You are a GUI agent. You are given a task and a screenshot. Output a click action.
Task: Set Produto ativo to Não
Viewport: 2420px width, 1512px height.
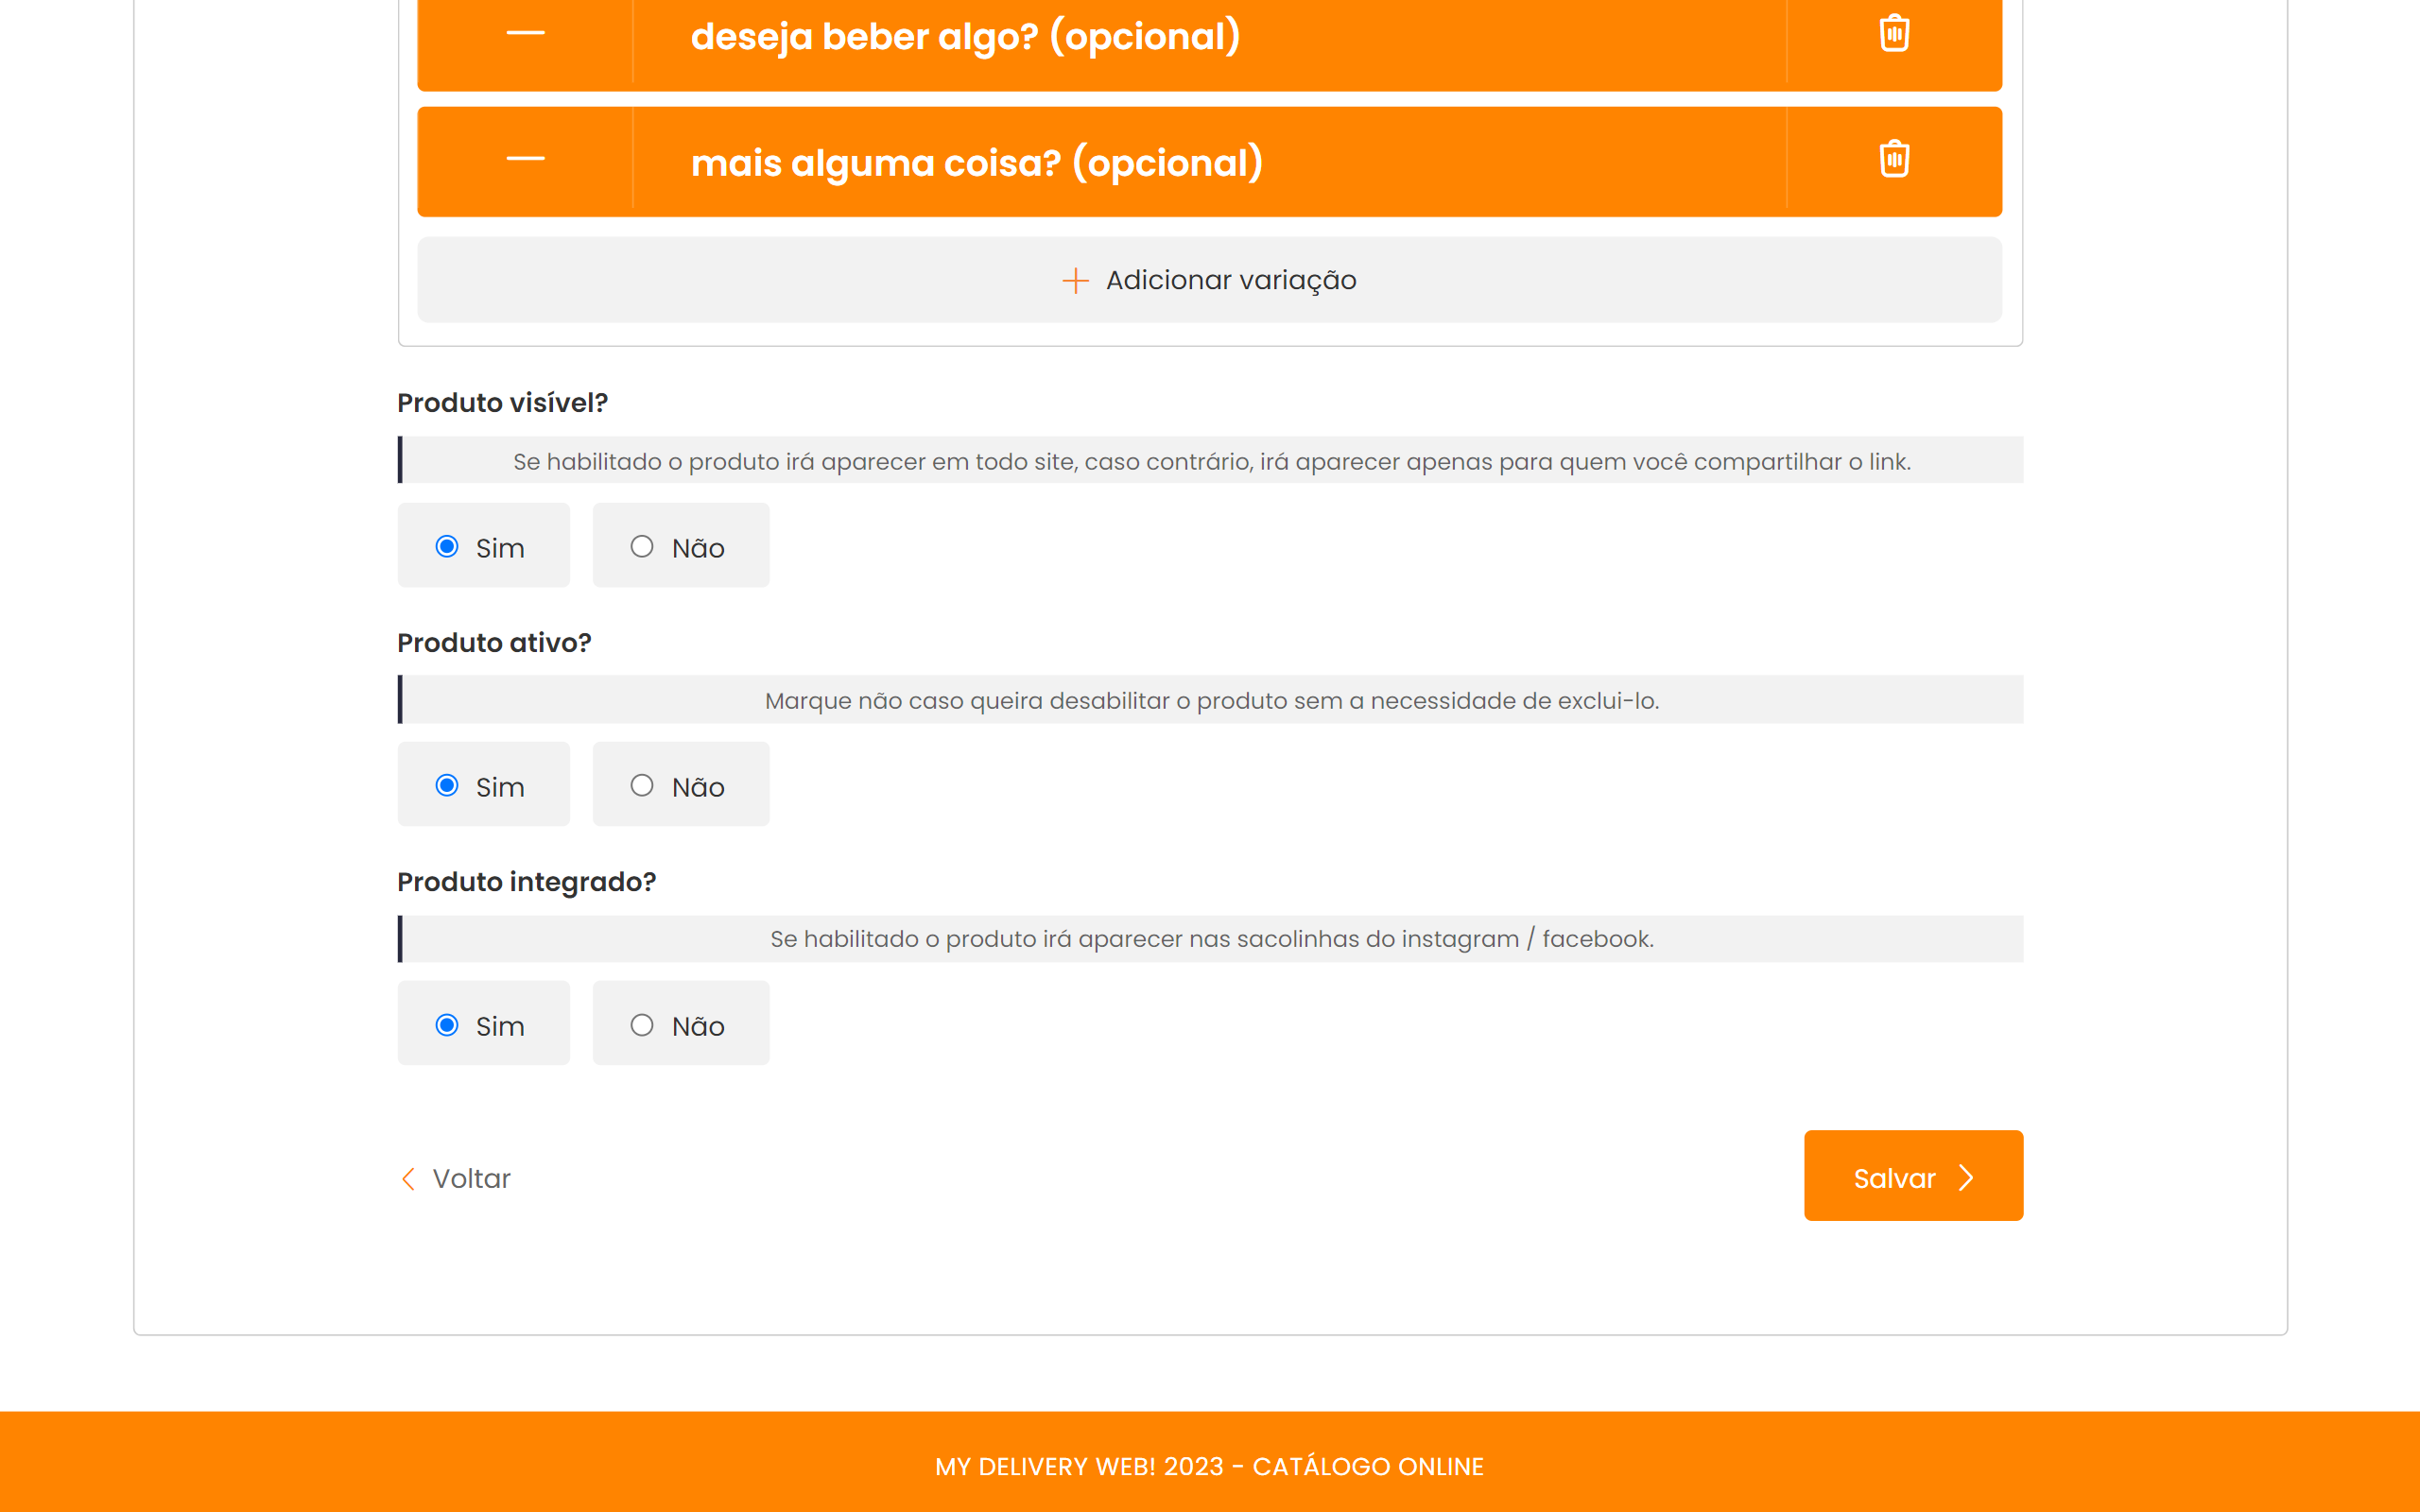[x=642, y=785]
